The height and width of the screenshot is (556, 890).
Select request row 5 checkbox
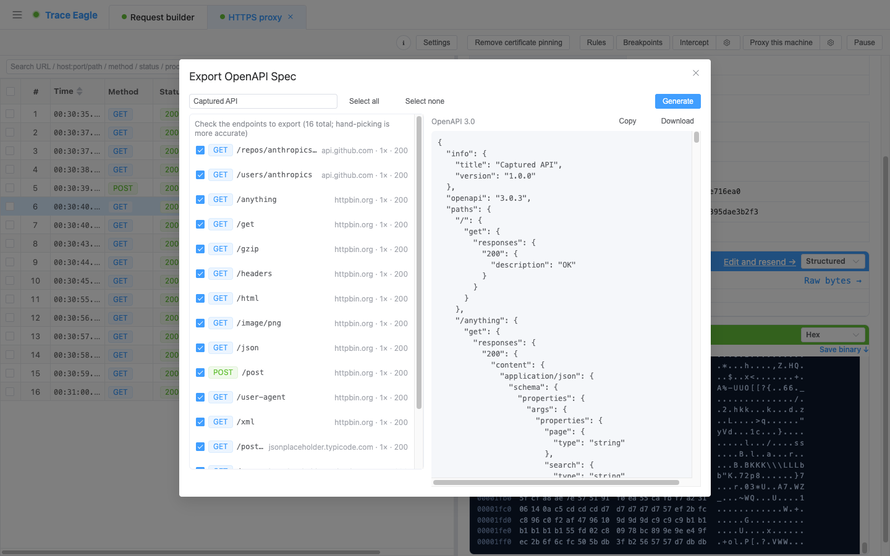[10, 188]
